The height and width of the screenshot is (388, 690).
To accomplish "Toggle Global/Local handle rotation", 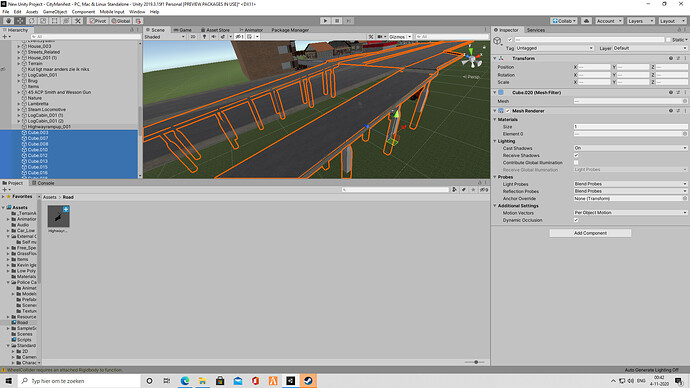I will tap(121, 21).
